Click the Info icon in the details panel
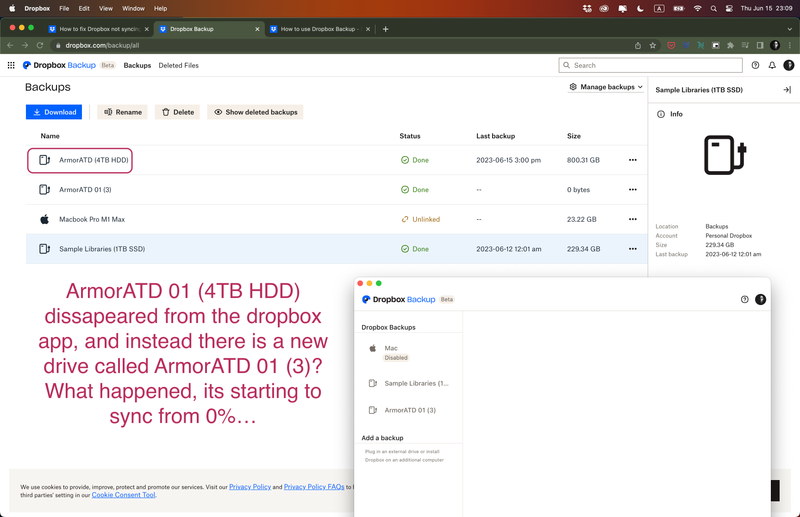Image resolution: width=800 pixels, height=517 pixels. 661,114
